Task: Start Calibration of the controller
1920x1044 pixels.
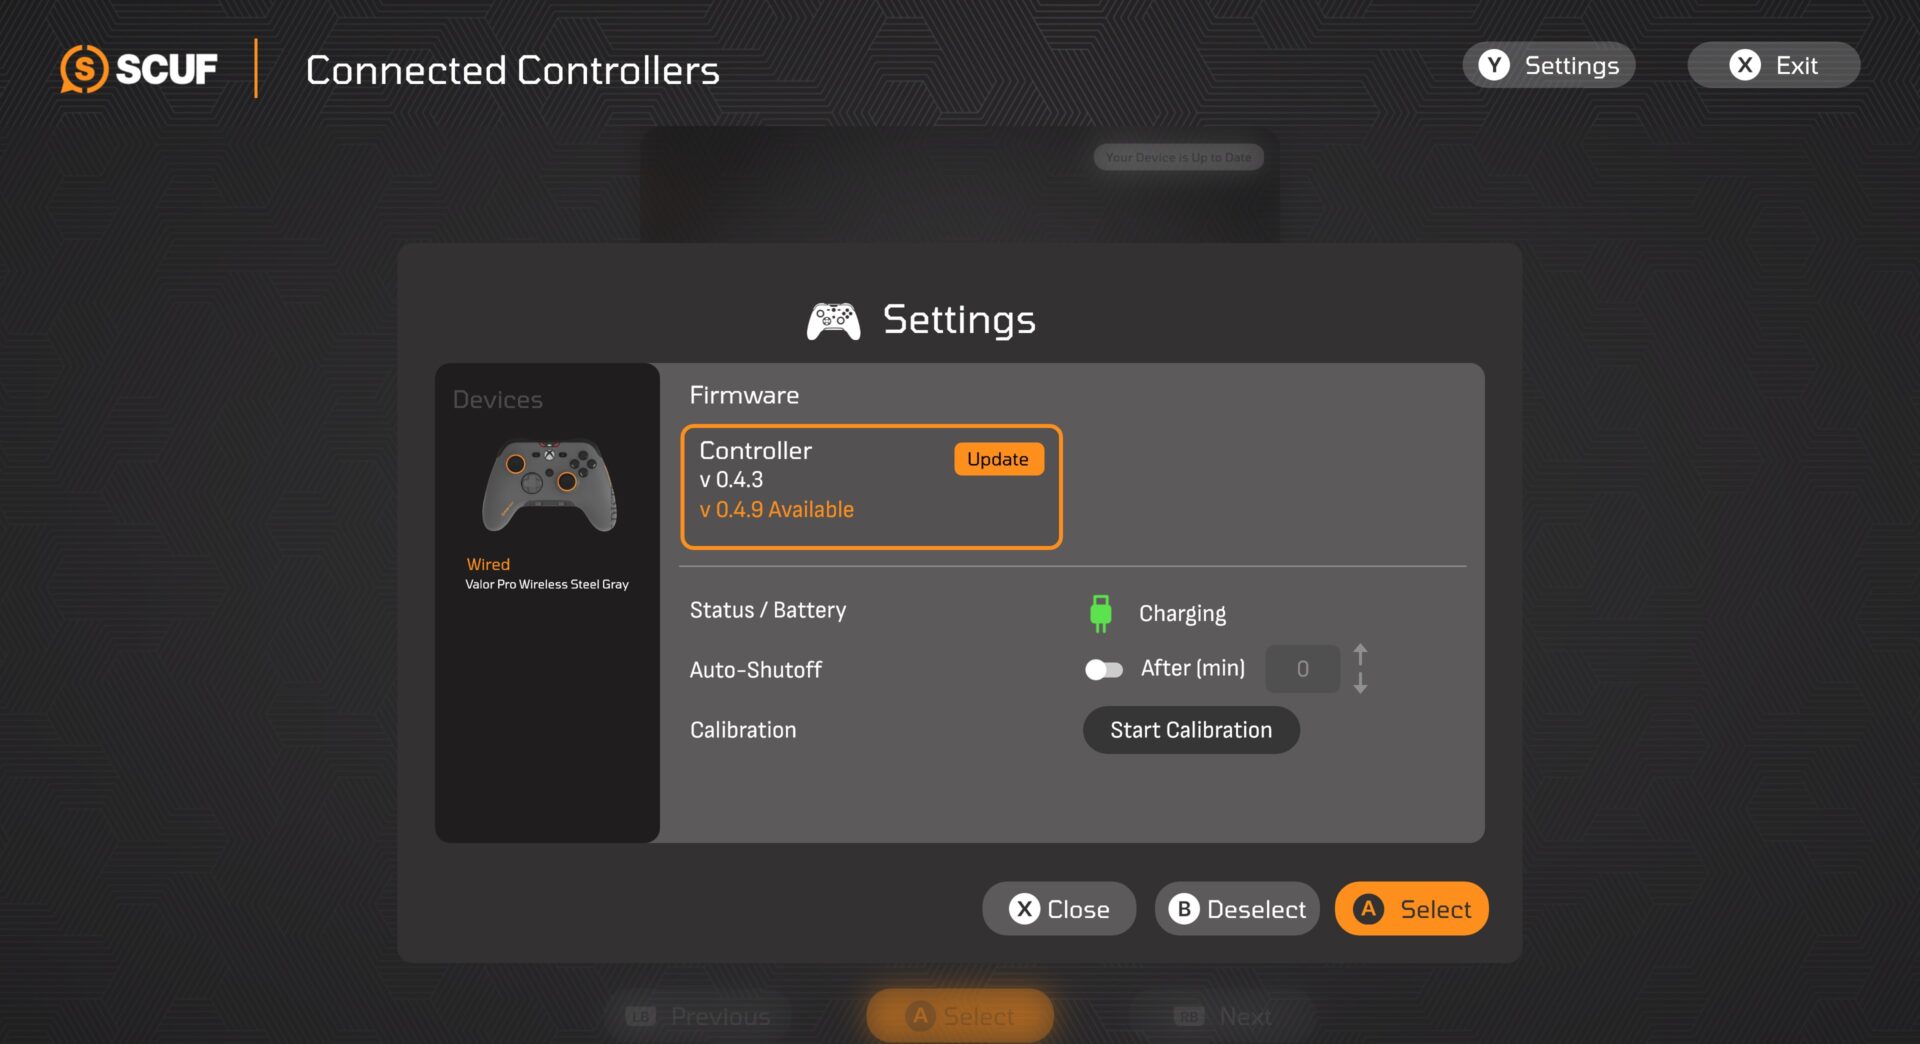Action: 1191,730
